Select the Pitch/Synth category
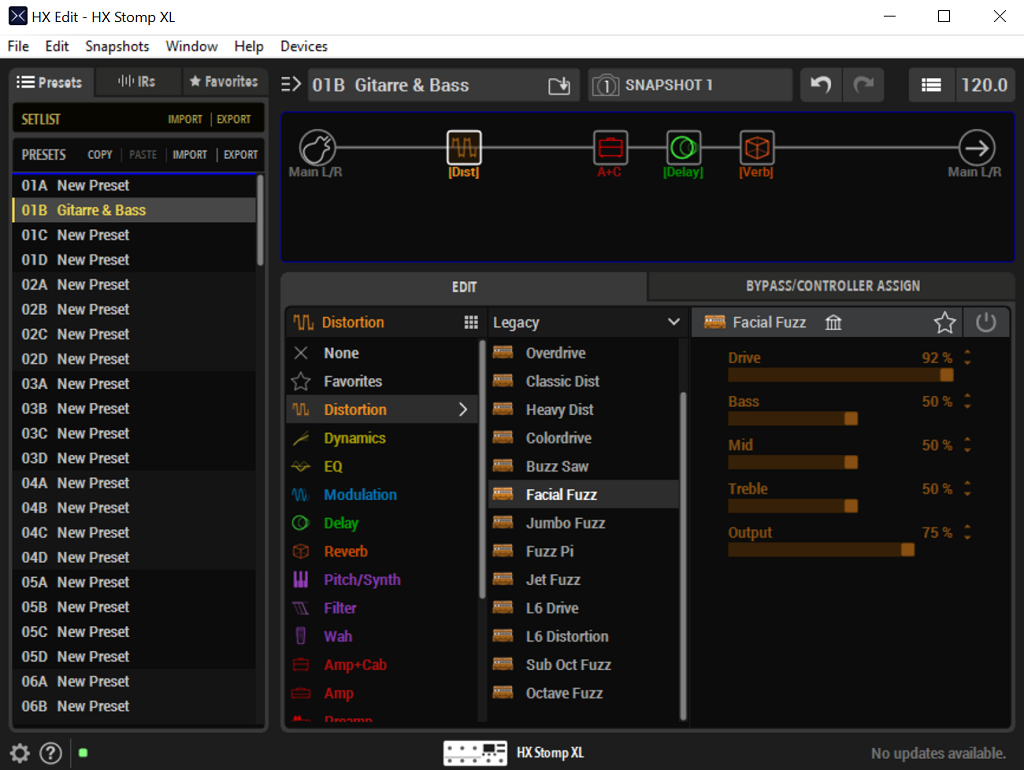The width and height of the screenshot is (1024, 770). tap(383, 580)
